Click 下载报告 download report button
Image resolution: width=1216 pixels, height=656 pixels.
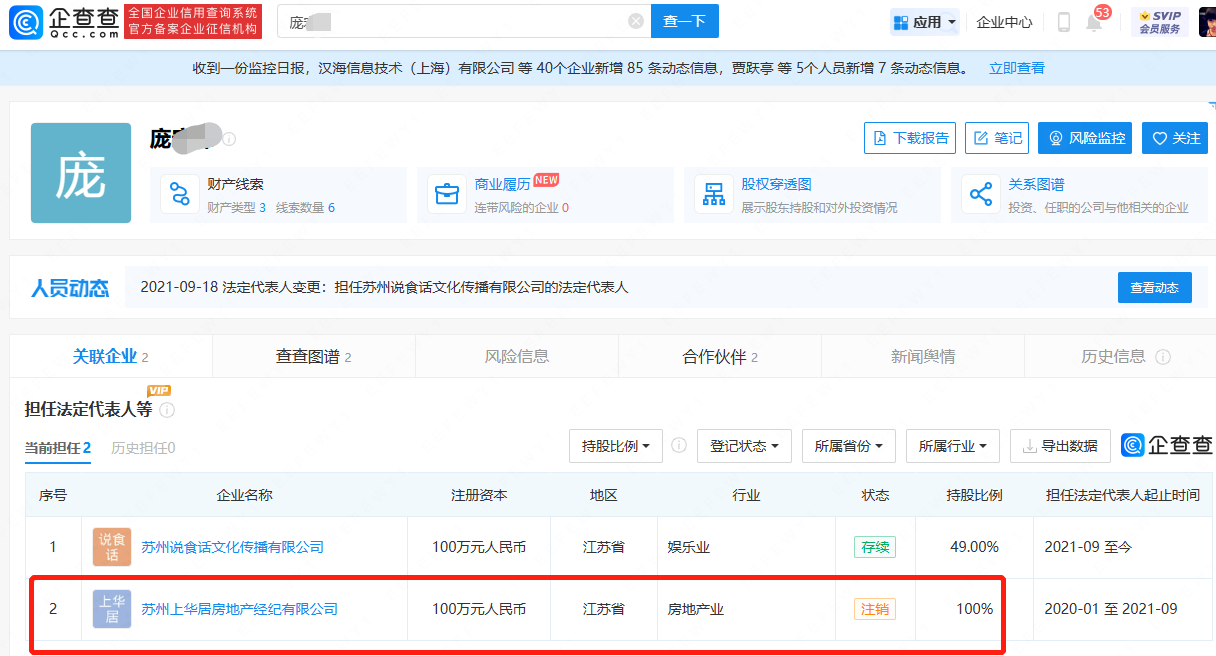[x=910, y=138]
